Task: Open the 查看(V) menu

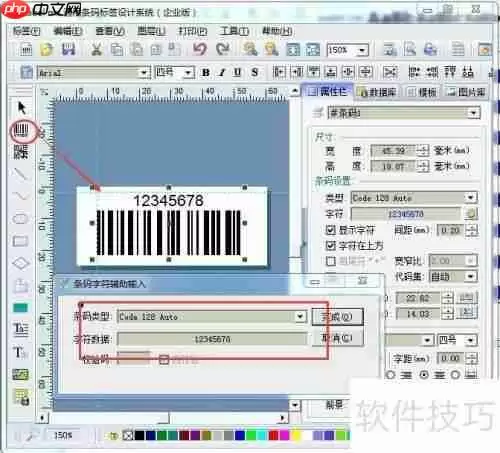Action: coord(110,31)
